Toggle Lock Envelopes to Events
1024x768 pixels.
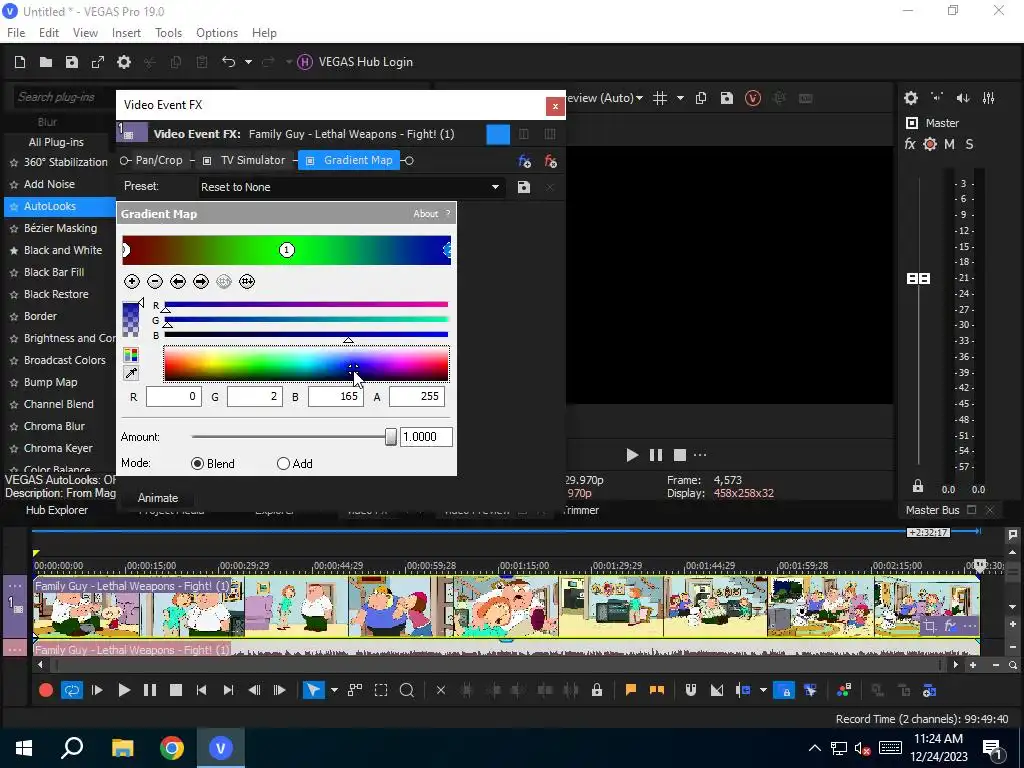click(784, 690)
